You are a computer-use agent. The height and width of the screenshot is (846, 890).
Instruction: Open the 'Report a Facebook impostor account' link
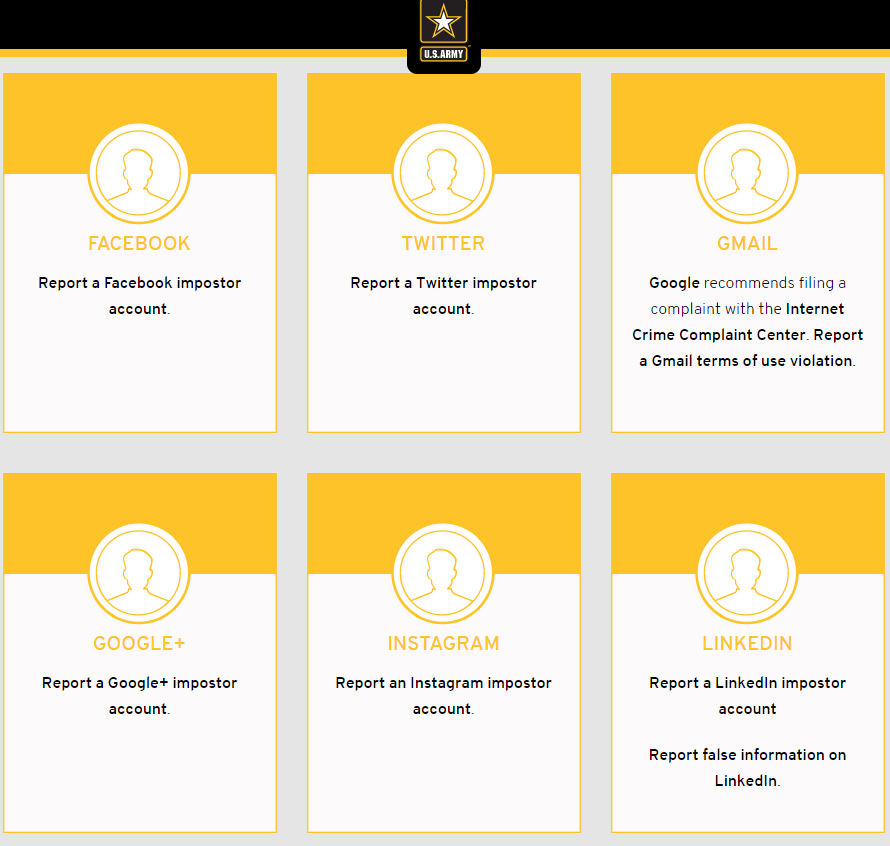140,295
